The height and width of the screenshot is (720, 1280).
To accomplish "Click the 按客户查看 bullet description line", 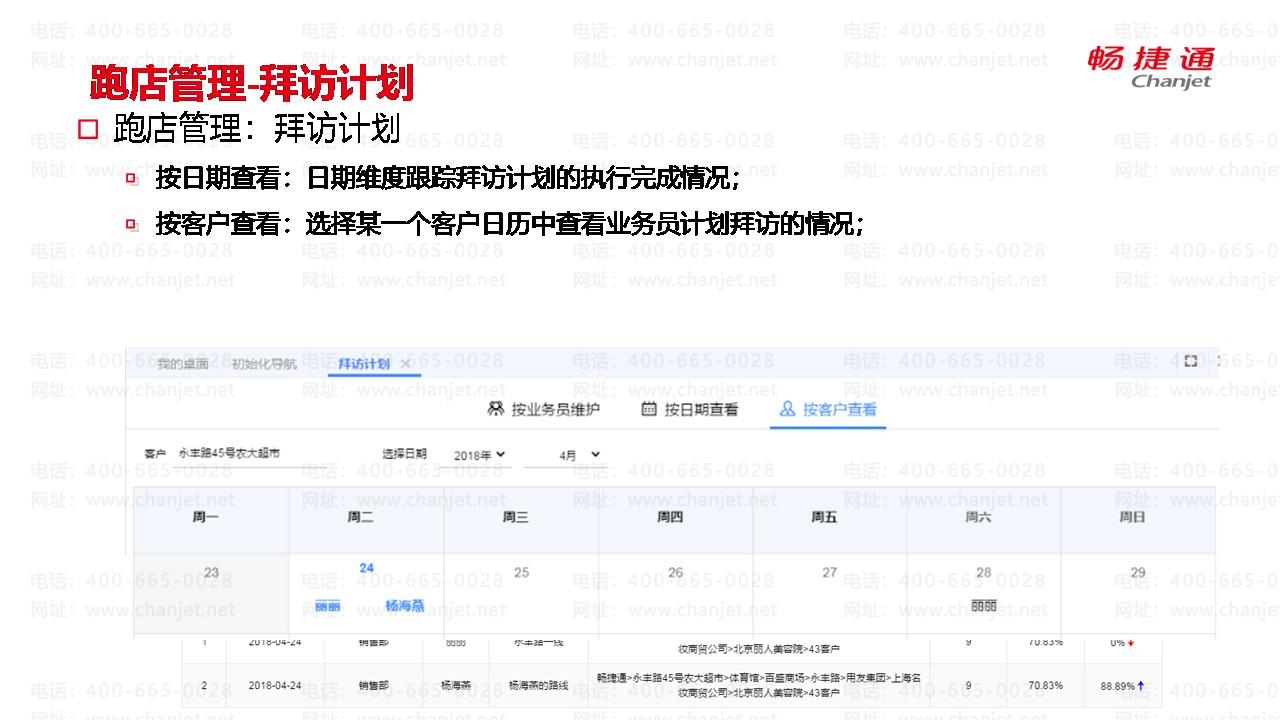I will click(510, 224).
